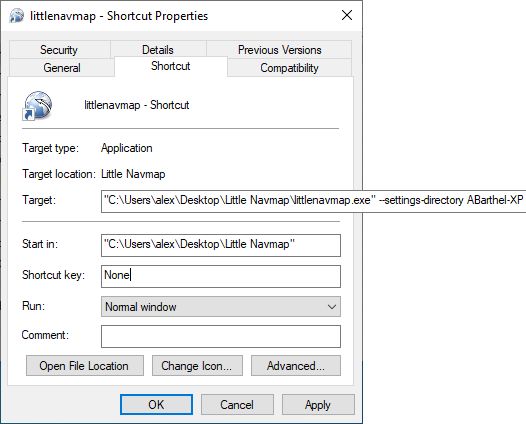The image size is (526, 424).
Task: Click the empty Comment field
Action: [221, 336]
